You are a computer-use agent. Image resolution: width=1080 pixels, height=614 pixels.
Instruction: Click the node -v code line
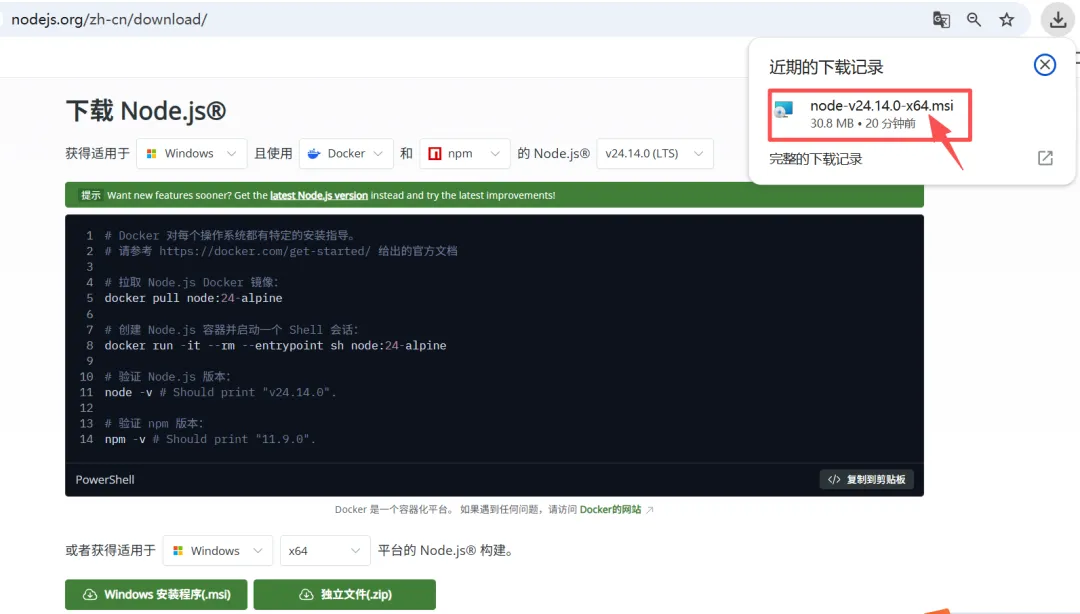220,392
